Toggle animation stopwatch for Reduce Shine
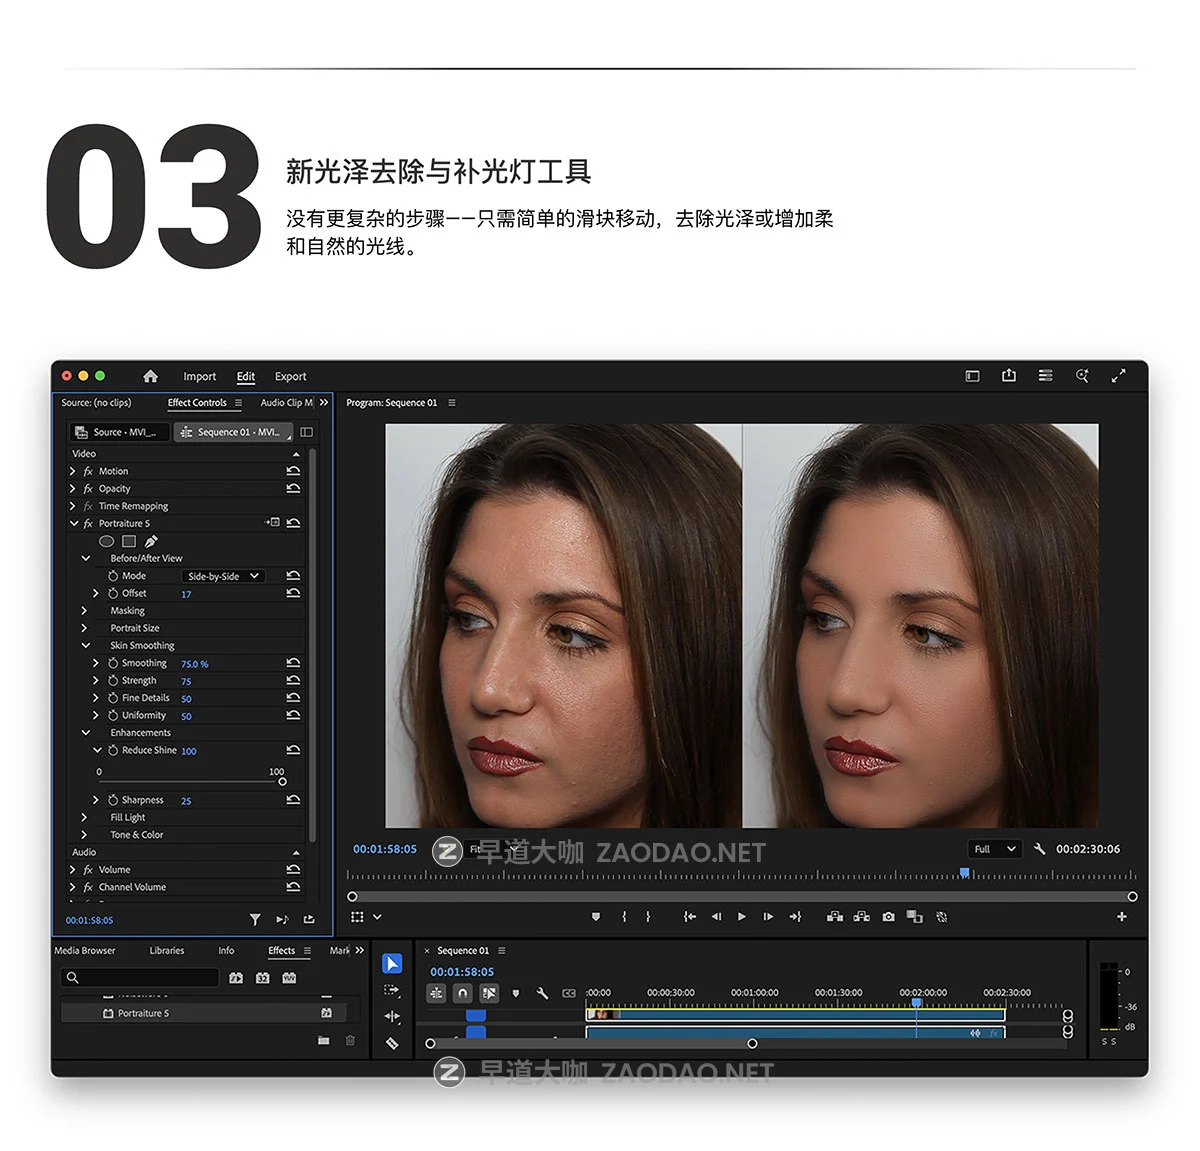The width and height of the screenshot is (1200, 1151). click(x=113, y=750)
